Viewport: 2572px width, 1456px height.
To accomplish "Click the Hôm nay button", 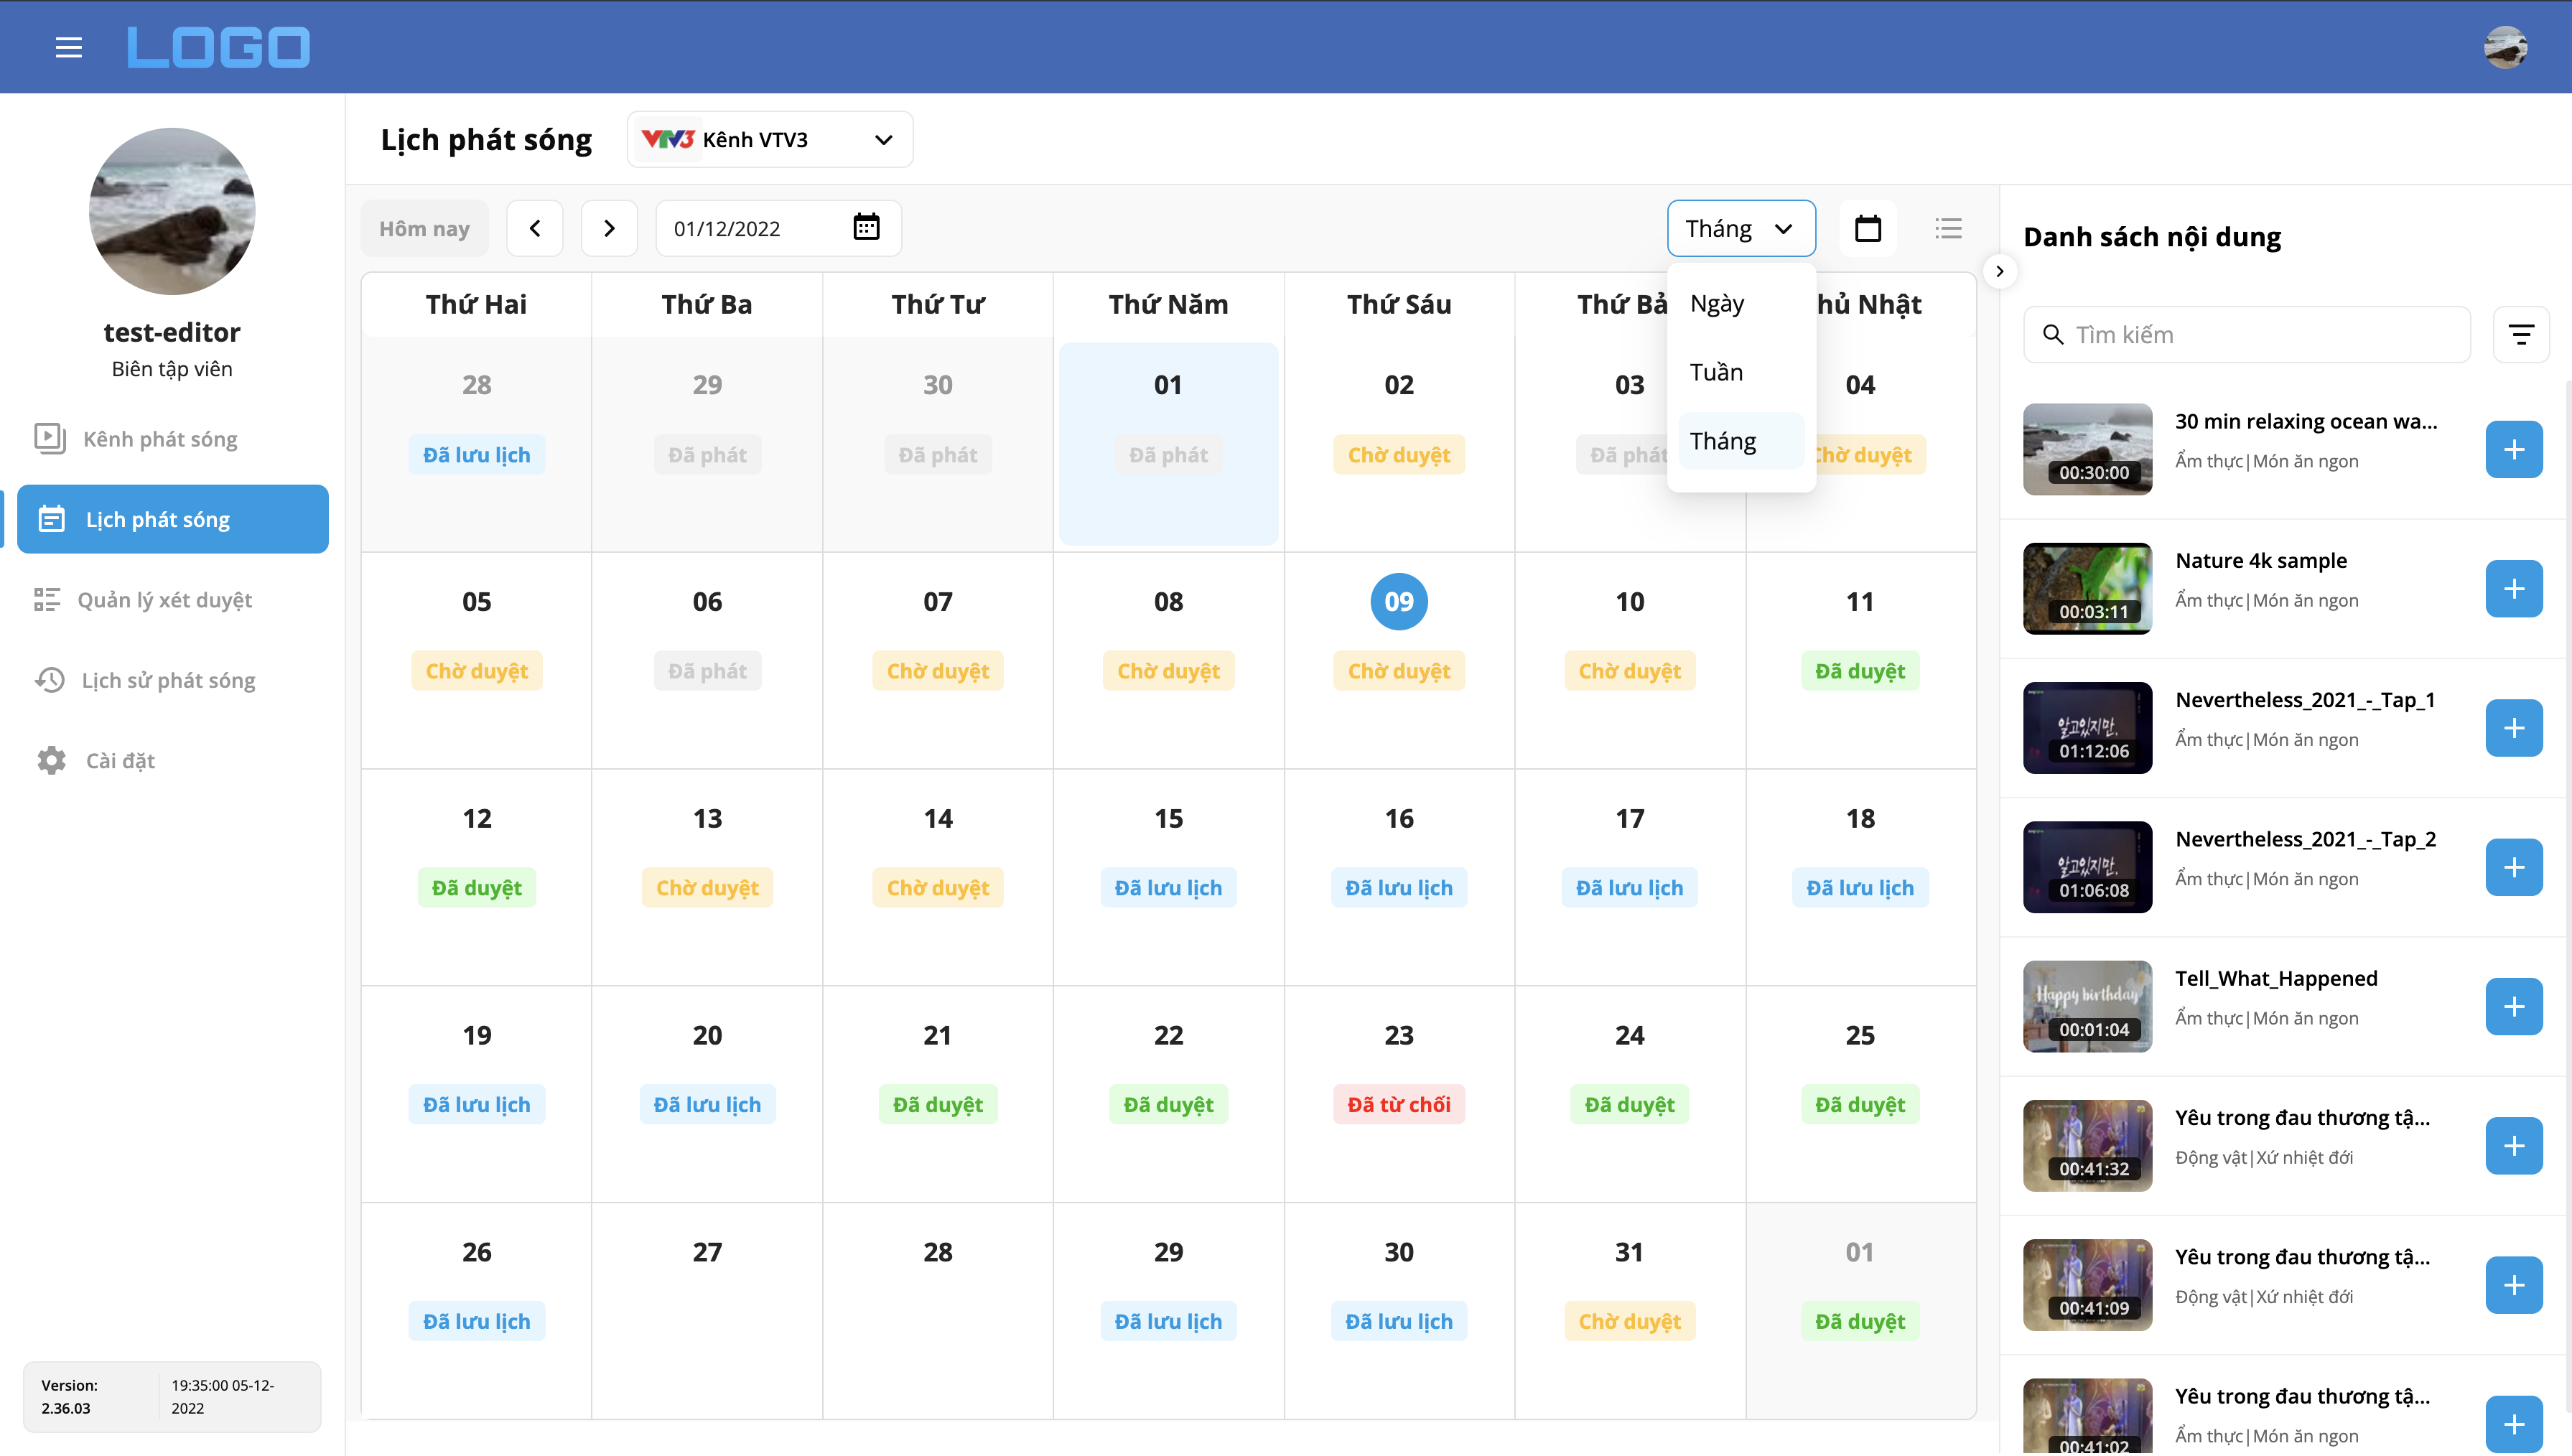I will [424, 228].
